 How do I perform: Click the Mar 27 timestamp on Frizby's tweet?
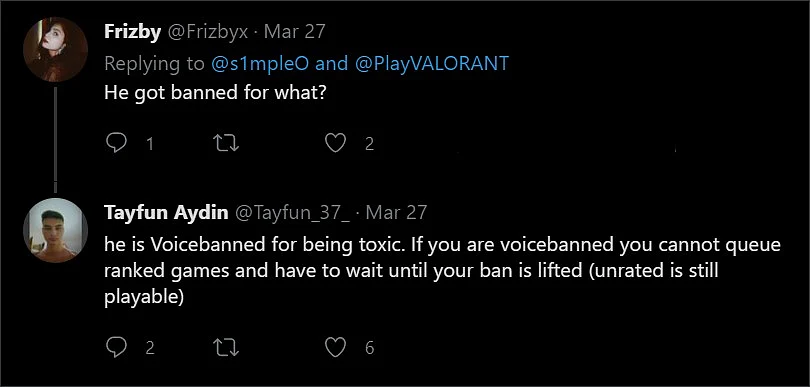(294, 33)
